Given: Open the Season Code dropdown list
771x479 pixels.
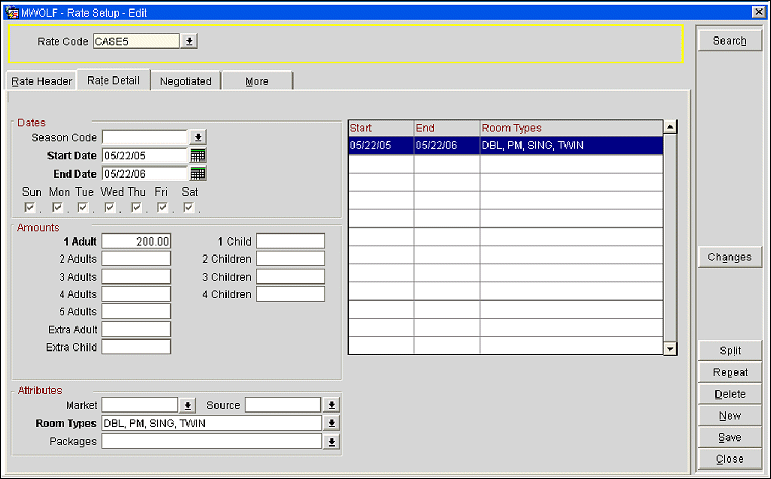Looking at the screenshot, I should click(198, 138).
